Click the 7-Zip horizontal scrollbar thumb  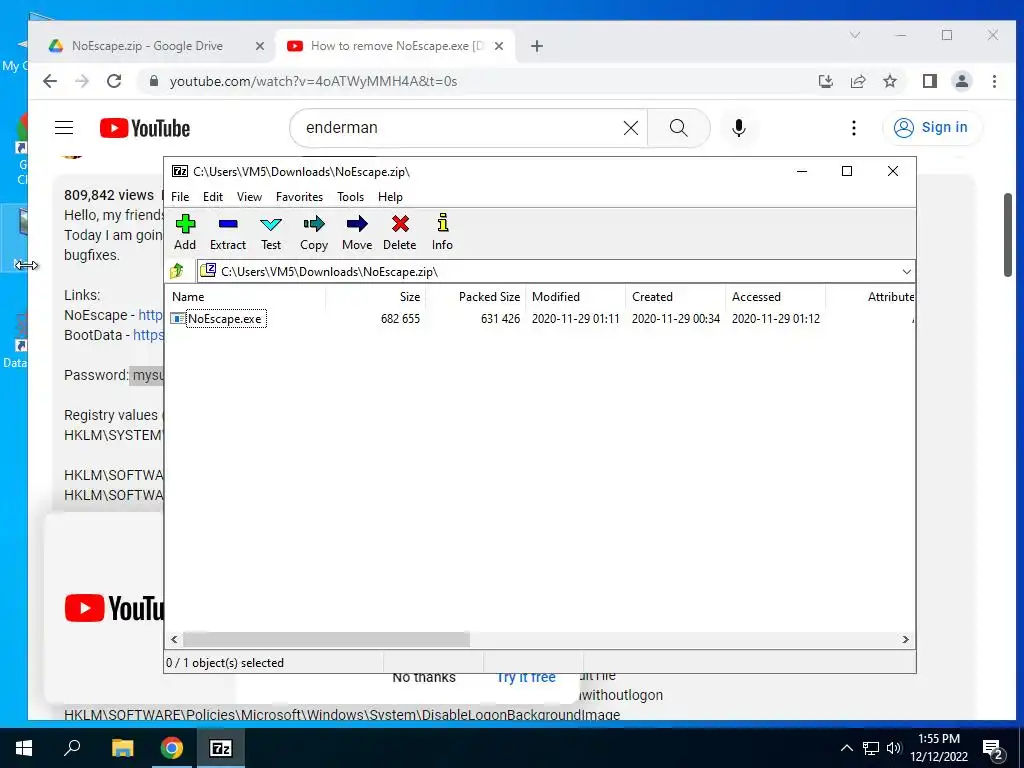click(326, 639)
